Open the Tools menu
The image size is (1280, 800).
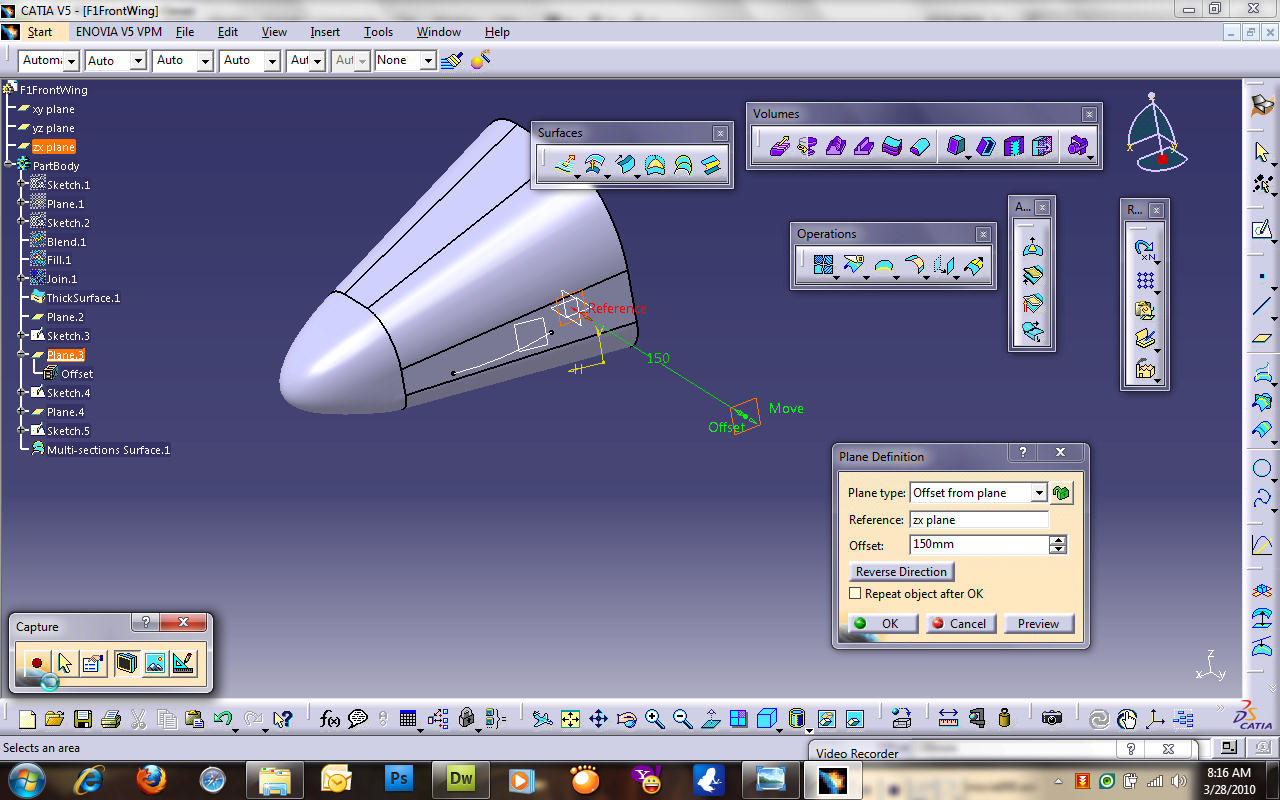click(x=378, y=31)
